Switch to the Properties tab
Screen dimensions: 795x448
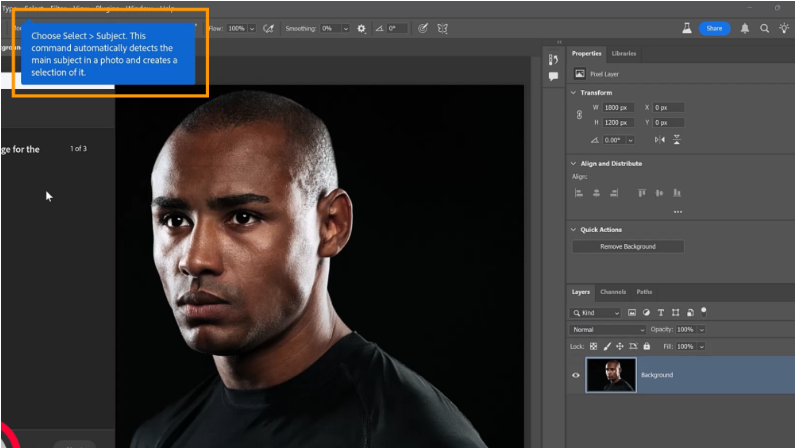coord(586,53)
